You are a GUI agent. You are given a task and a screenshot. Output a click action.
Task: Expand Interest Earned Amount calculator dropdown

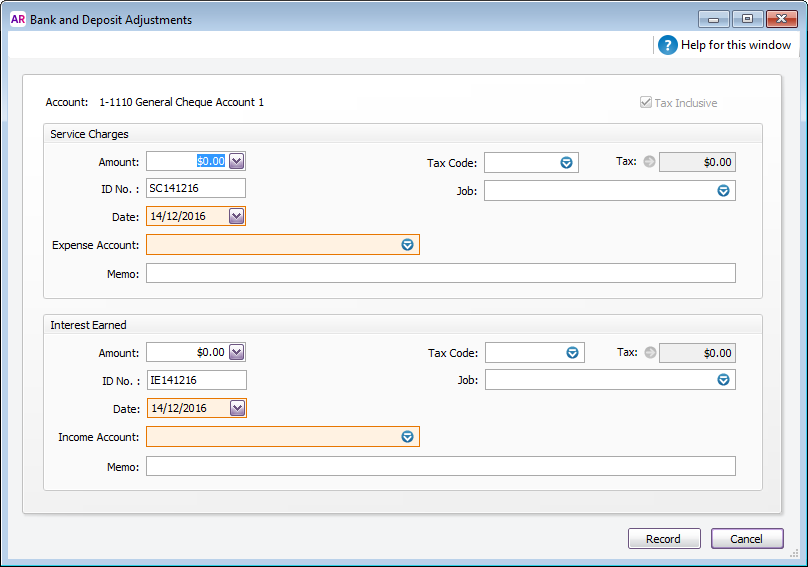[x=237, y=353]
